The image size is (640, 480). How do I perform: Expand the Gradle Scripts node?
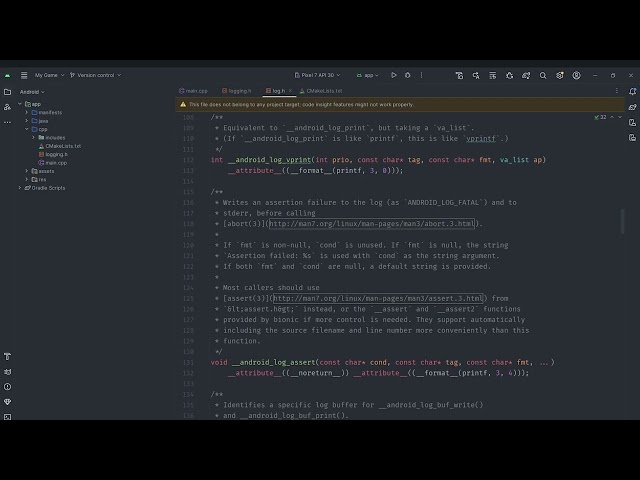(x=20, y=188)
